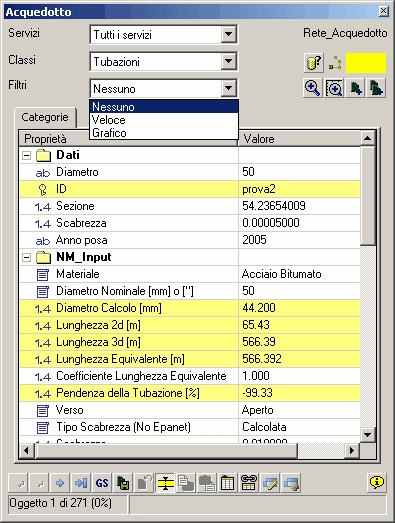Select Veloce in the filter list
Viewport: 395px width, 523px height.
pos(164,120)
